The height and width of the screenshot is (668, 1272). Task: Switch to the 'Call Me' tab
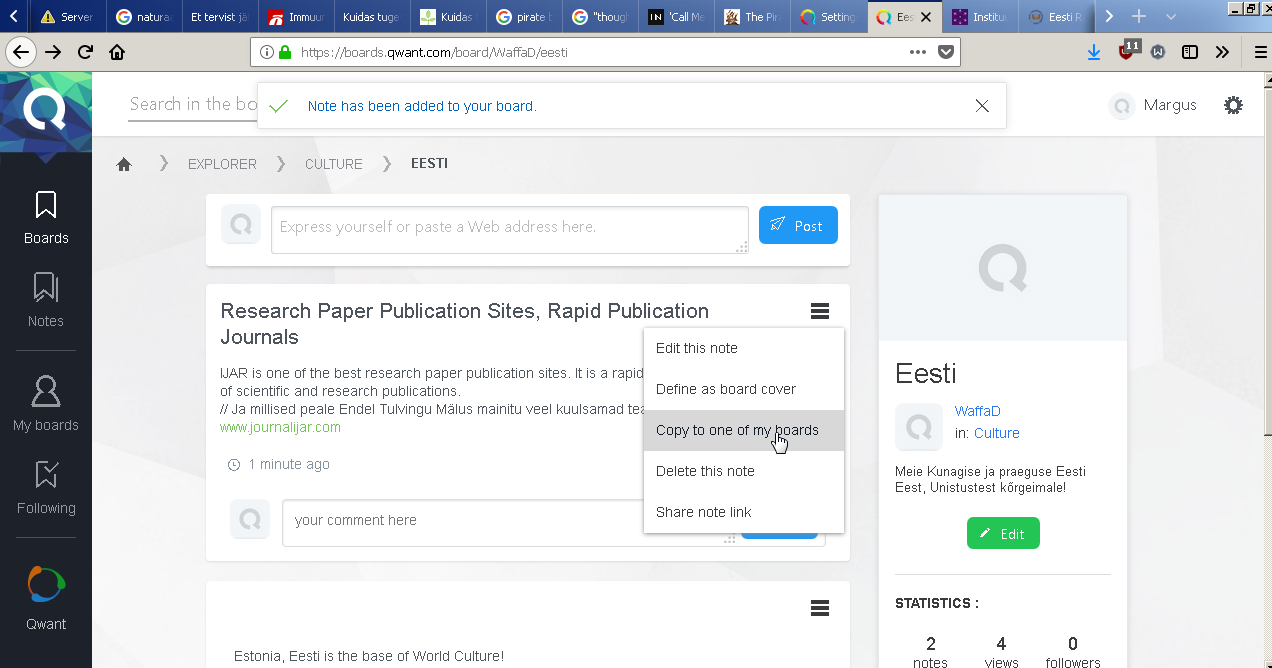[x=676, y=17]
